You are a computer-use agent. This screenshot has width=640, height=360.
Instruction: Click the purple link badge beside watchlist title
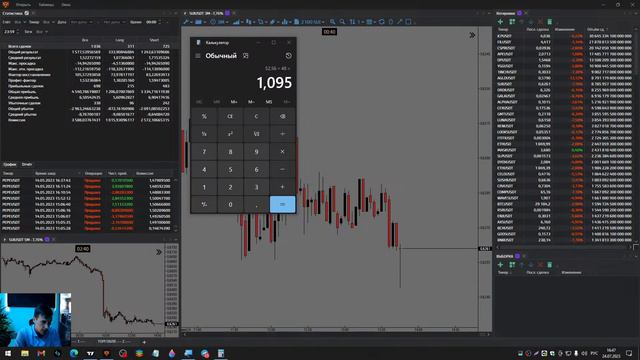519,13
